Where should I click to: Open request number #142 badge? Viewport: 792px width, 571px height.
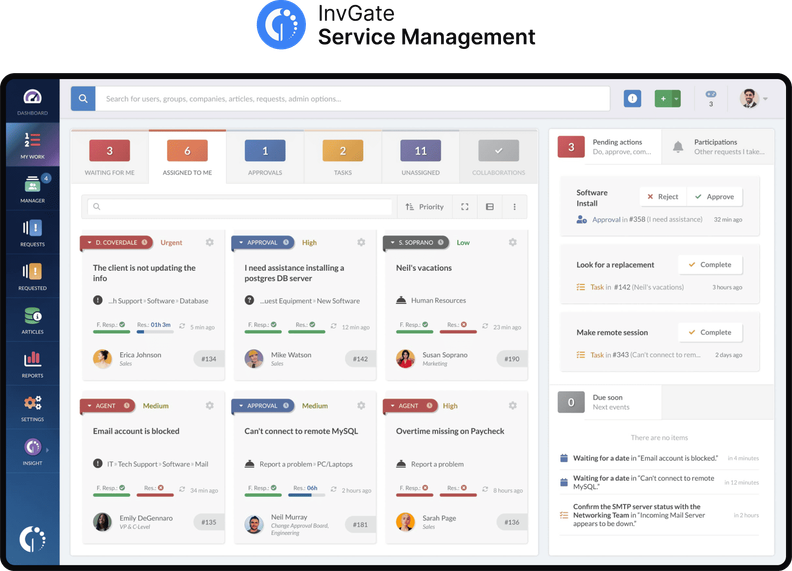click(x=360, y=359)
